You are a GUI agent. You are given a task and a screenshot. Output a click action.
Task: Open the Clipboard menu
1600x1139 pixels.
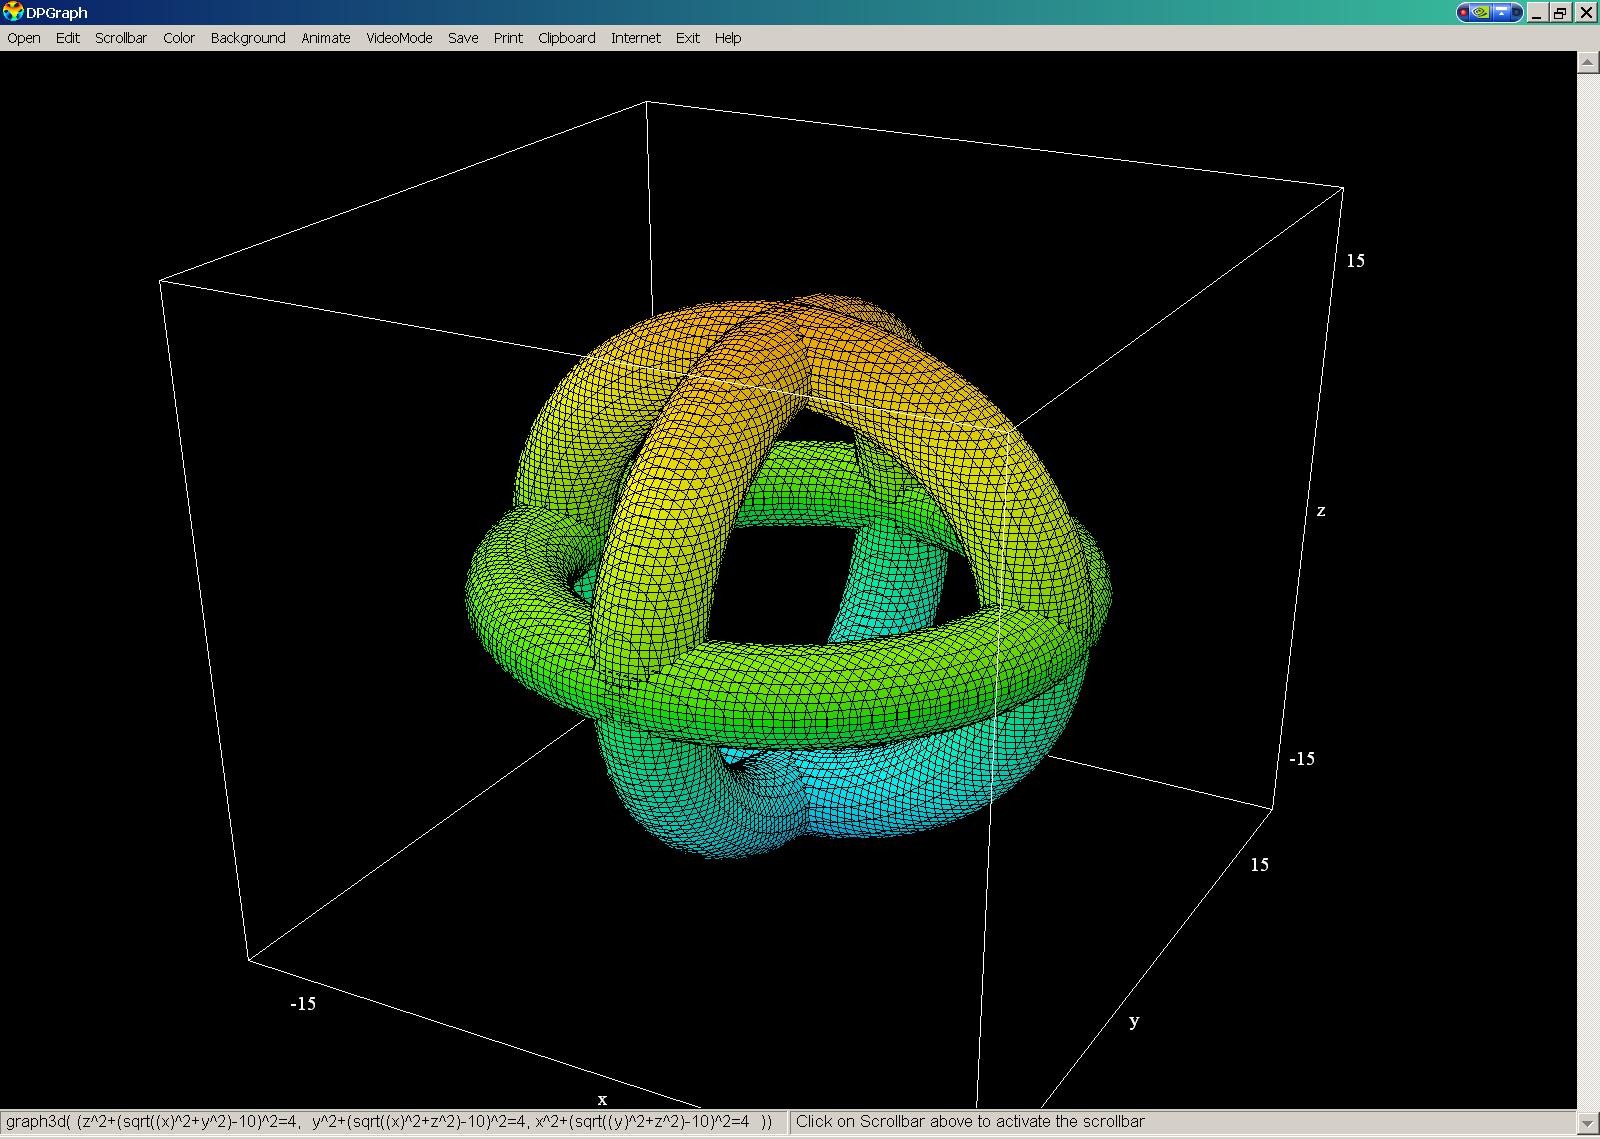click(x=566, y=38)
